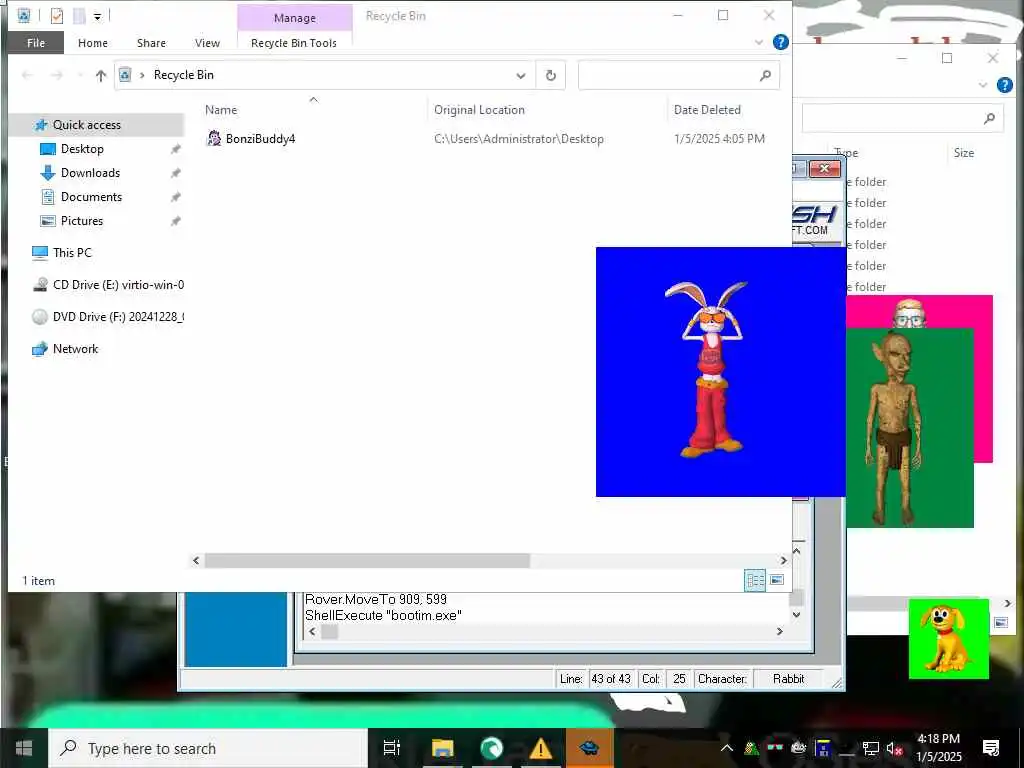Open Desktop in the navigation pane
Image resolution: width=1024 pixels, height=768 pixels.
[x=82, y=149]
